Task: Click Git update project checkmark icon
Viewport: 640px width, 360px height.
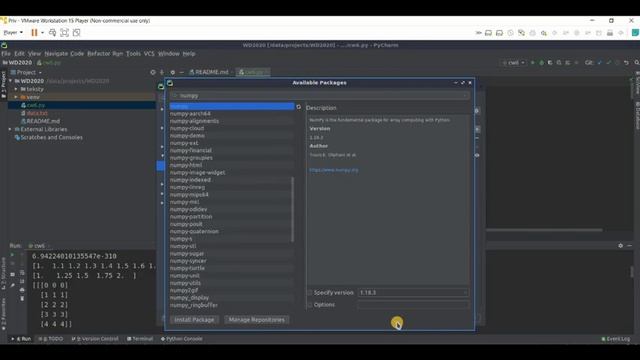Action: pyautogui.click(x=600, y=63)
